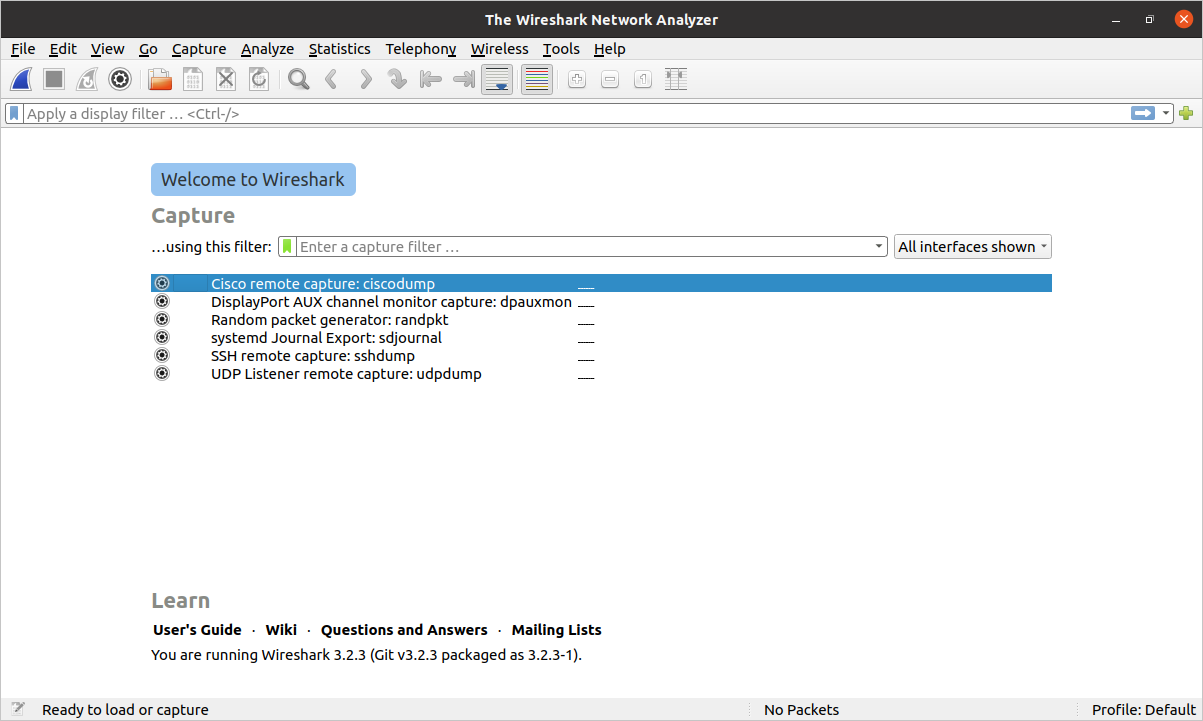Image resolution: width=1203 pixels, height=721 pixels.
Task: Open the Mailing Lists link
Action: point(556,630)
